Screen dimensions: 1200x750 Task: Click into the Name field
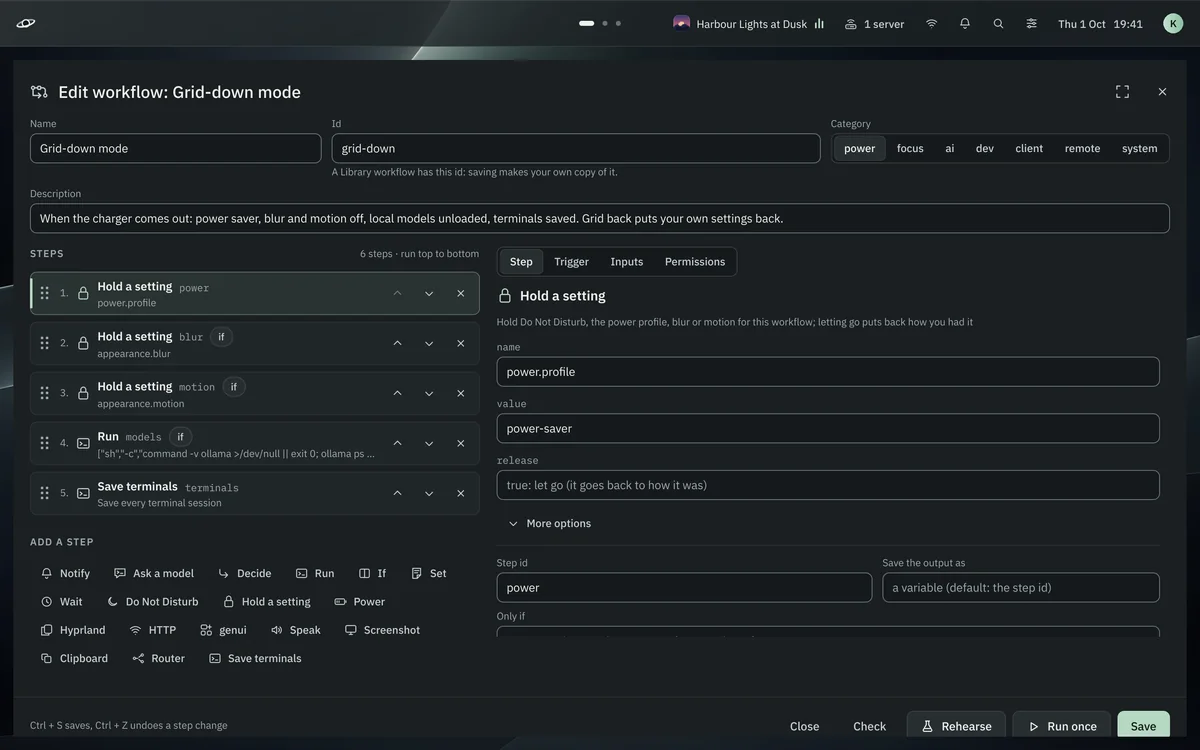(176, 148)
